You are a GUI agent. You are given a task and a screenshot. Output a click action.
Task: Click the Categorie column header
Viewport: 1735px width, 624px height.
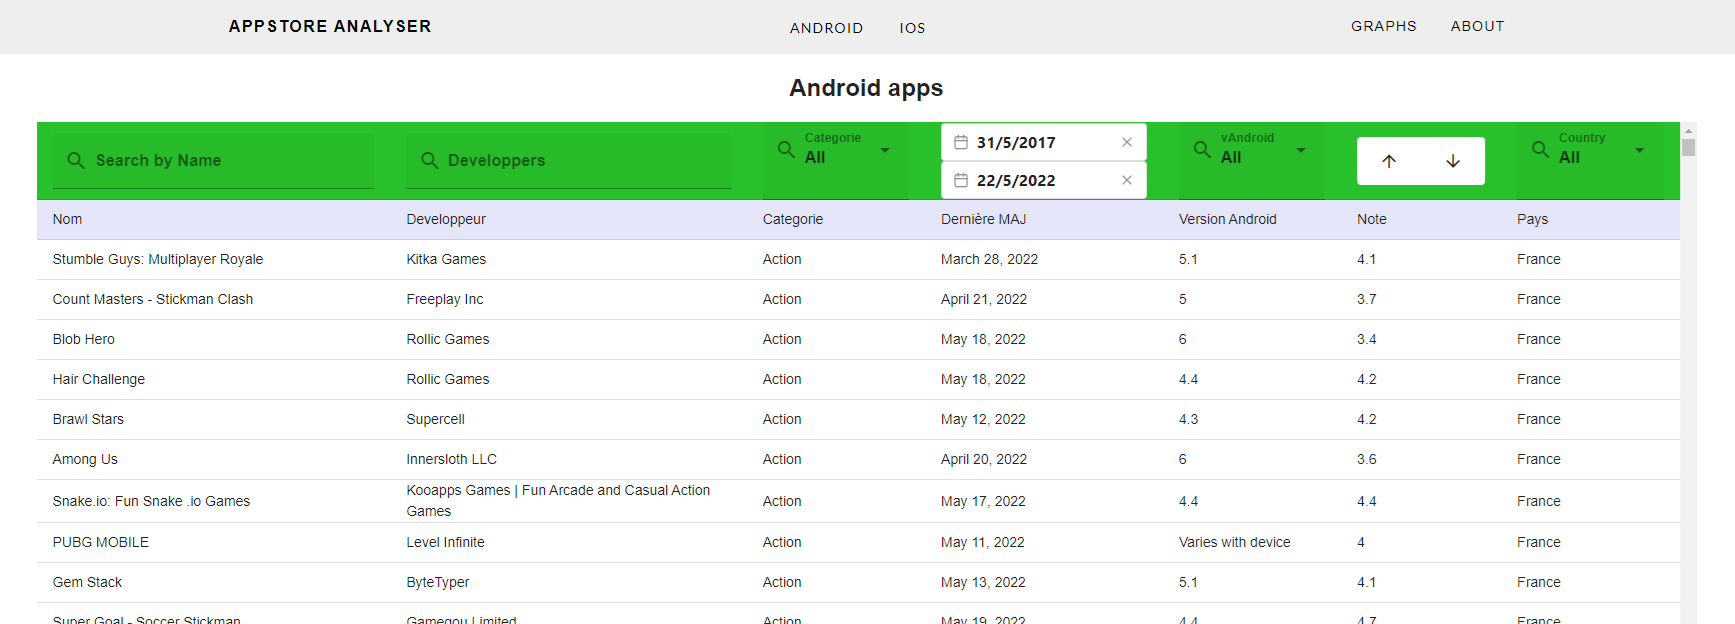793,219
